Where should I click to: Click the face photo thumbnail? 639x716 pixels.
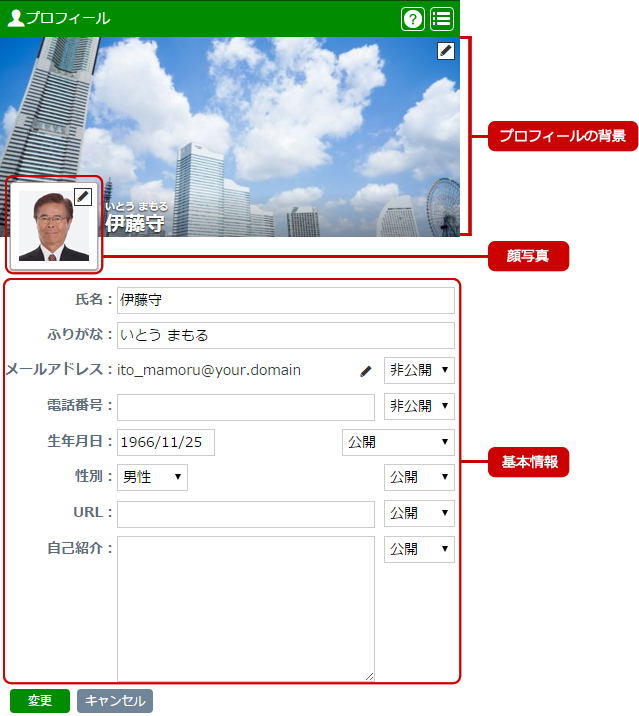[54, 227]
